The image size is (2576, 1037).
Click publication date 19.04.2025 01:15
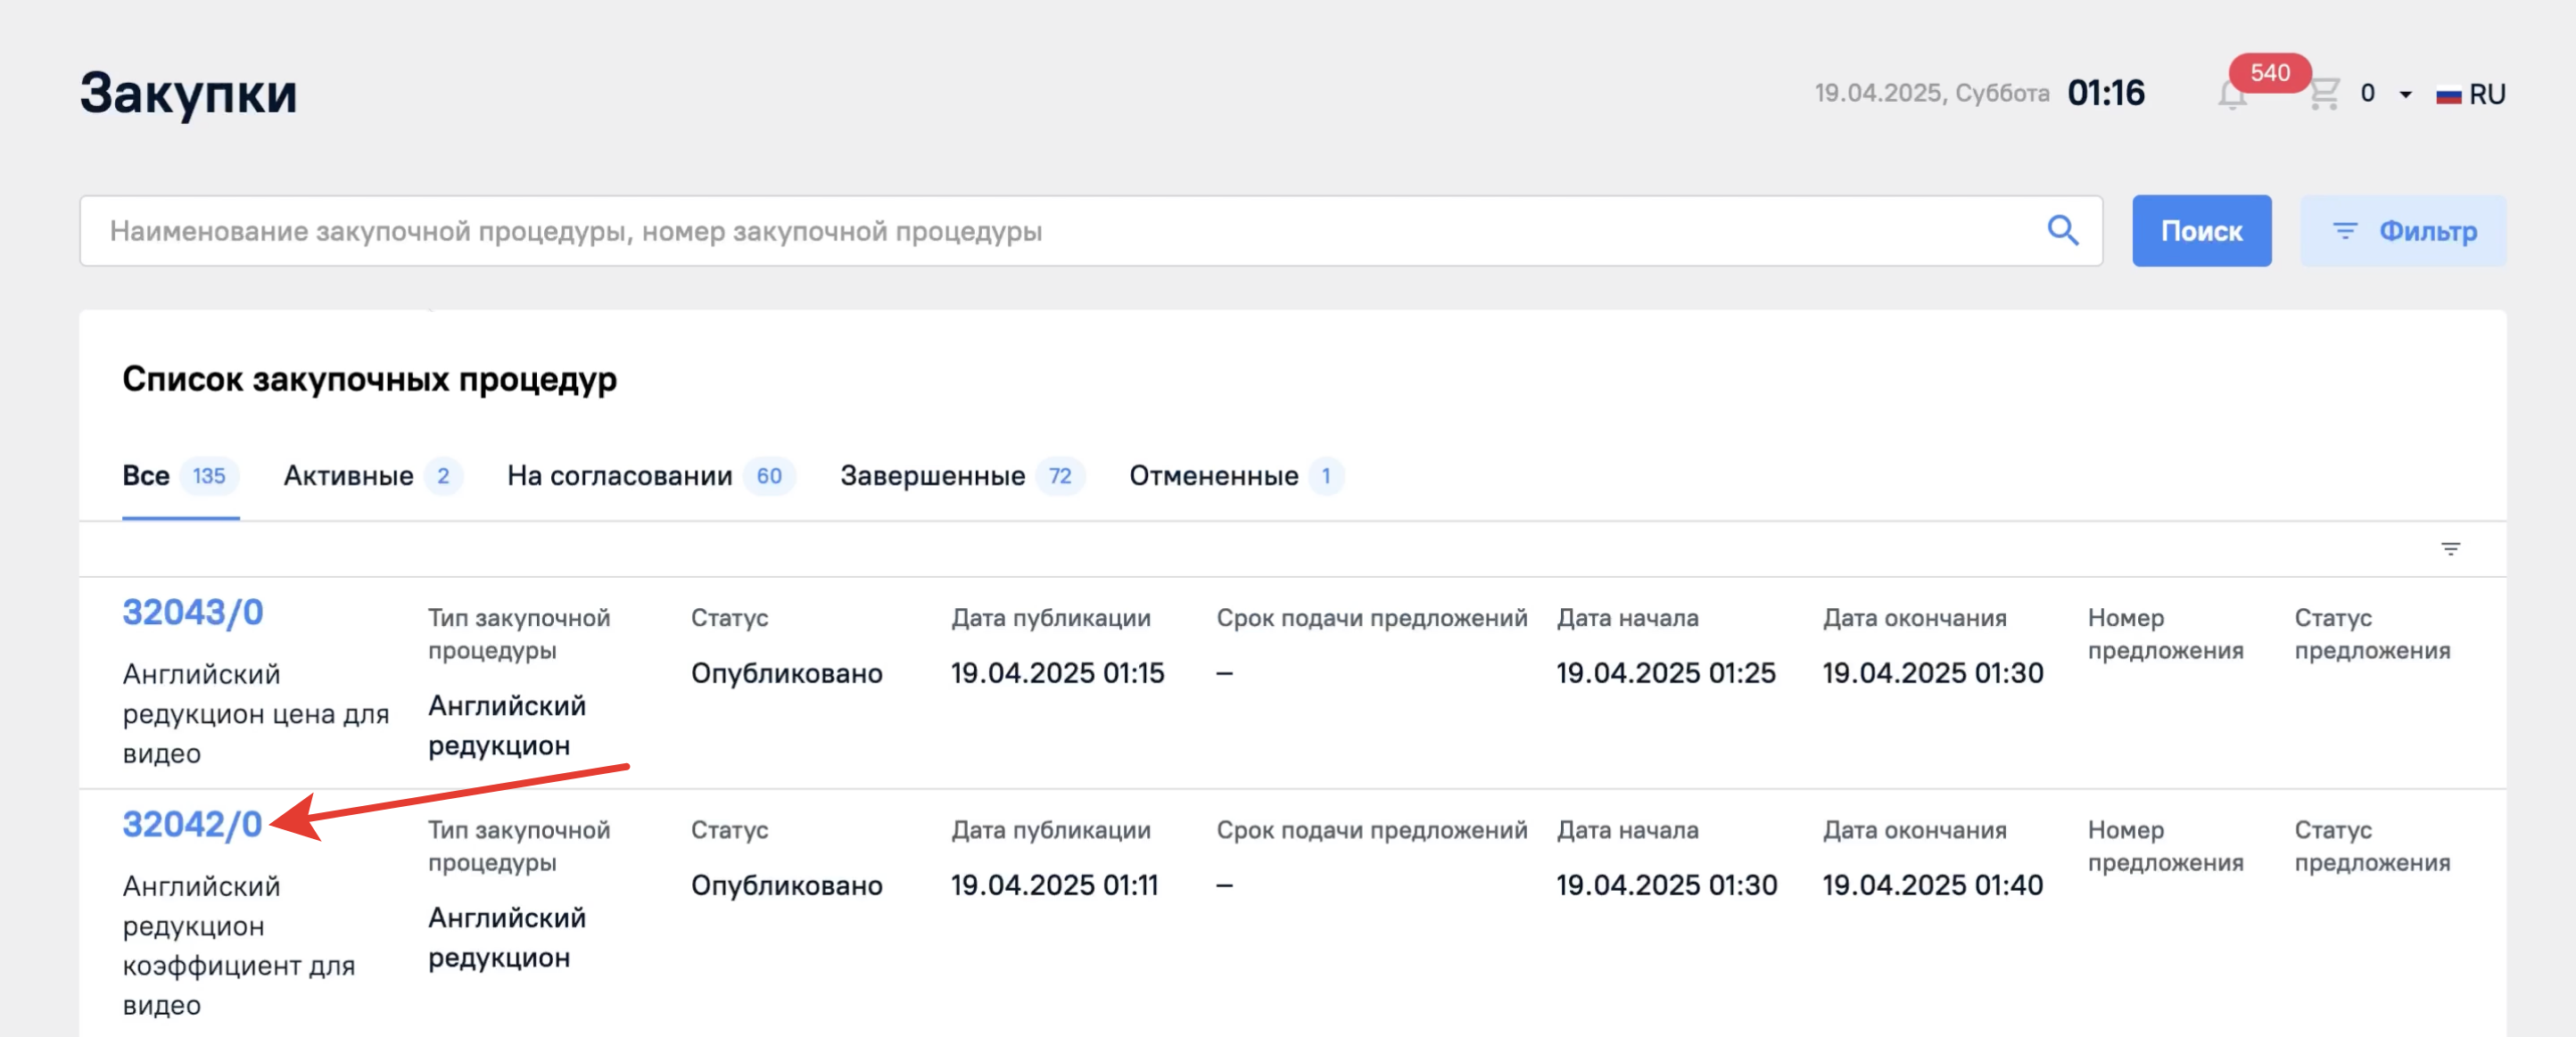pyautogui.click(x=1057, y=673)
